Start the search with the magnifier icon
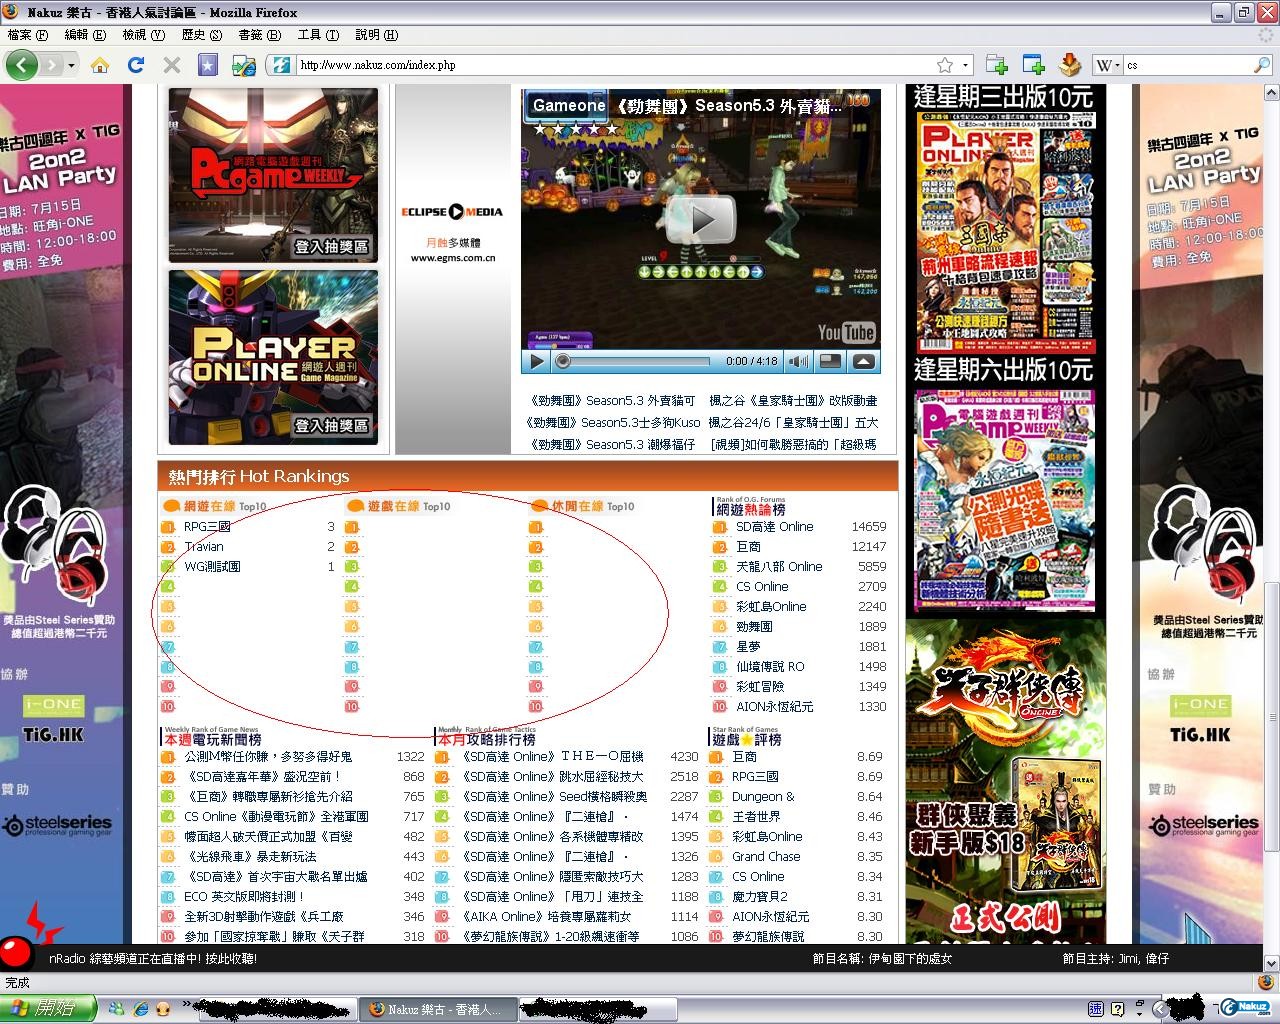This screenshot has width=1280, height=1024. pyautogui.click(x=1261, y=65)
